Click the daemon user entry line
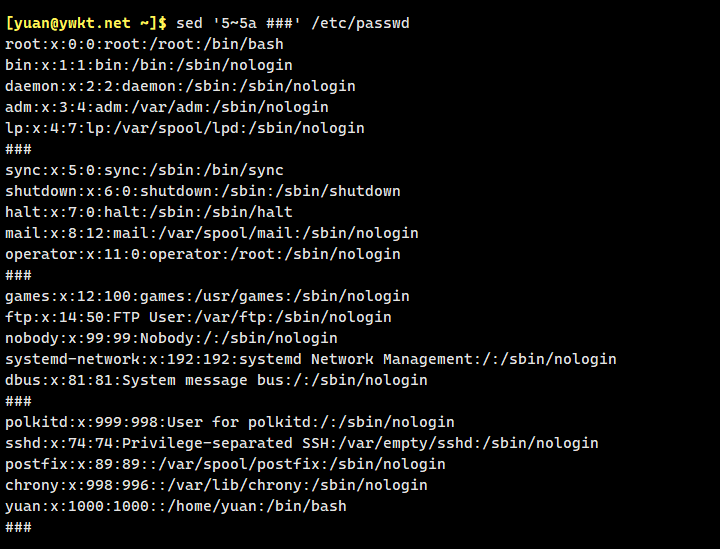The width and height of the screenshot is (720, 549). point(180,86)
